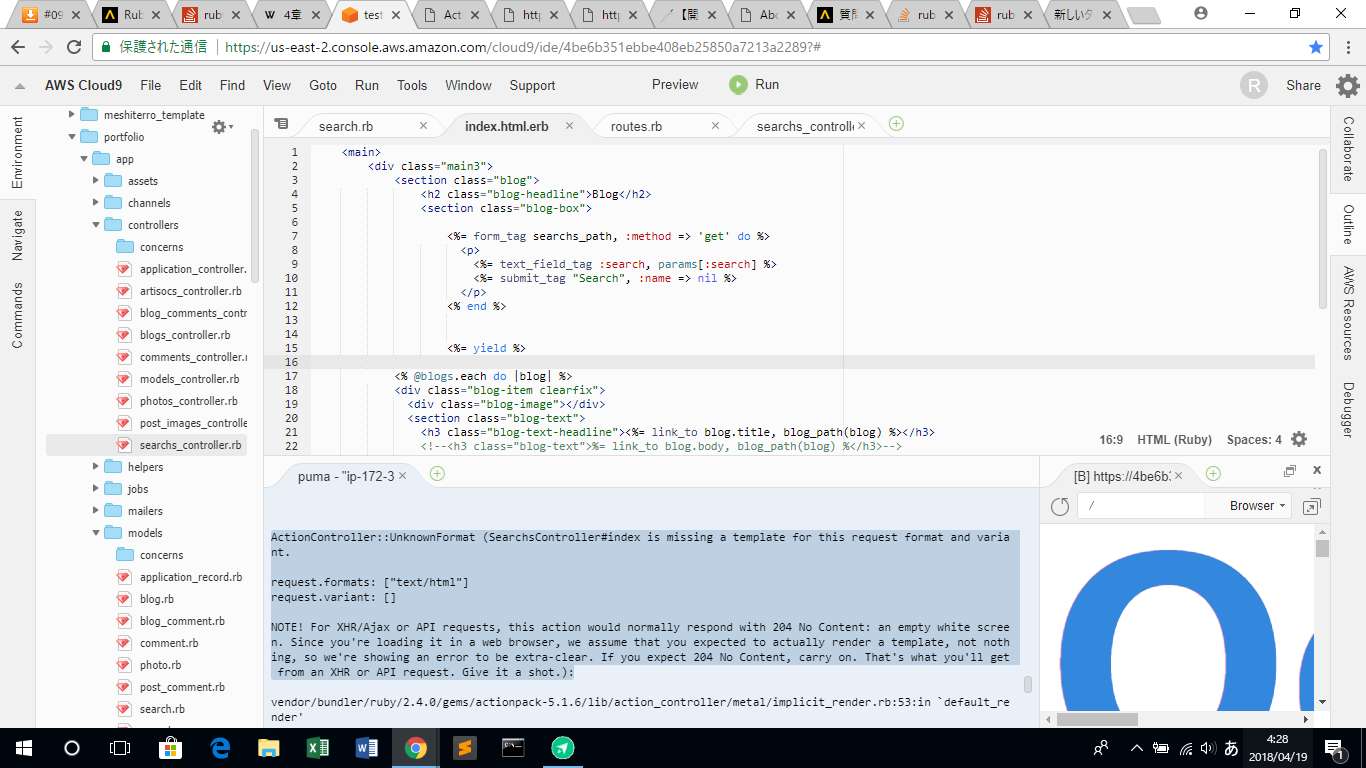Open the Goto menu
1366x768 pixels.
pos(323,85)
